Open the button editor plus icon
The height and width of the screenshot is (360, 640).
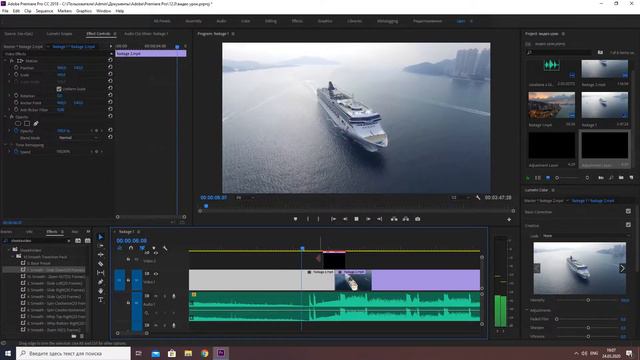pos(509,220)
